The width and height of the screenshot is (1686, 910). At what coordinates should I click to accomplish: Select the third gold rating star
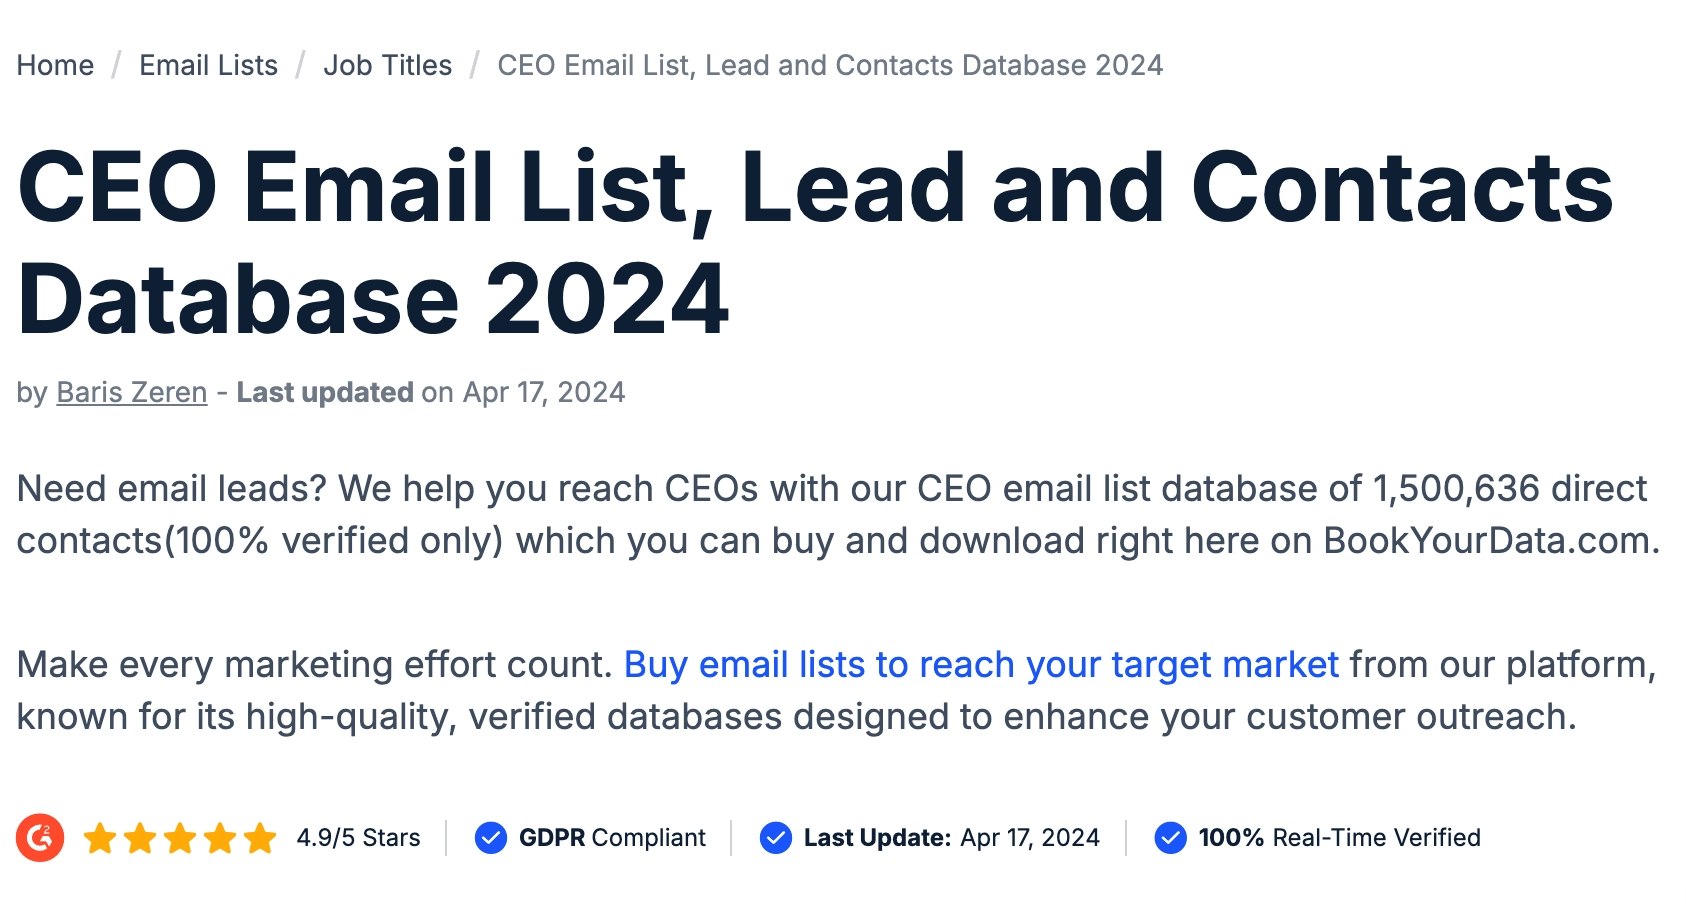(180, 838)
